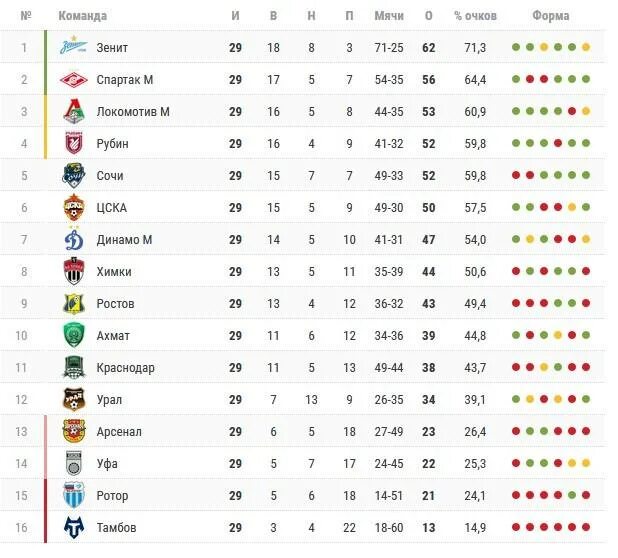Click the % очков column header
The height and width of the screenshot is (558, 618).
[x=475, y=16]
